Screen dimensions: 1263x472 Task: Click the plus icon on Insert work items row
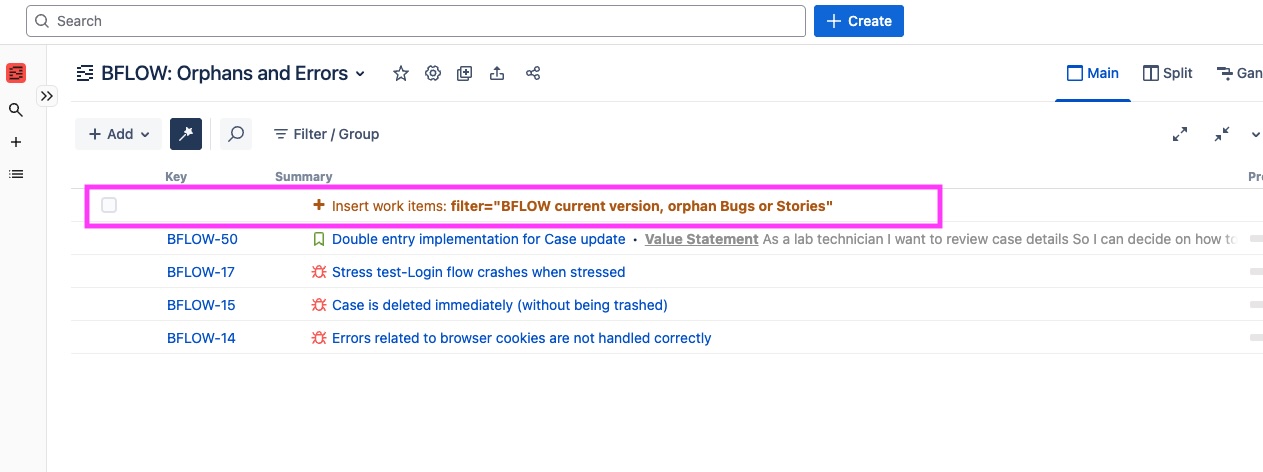[319, 205]
